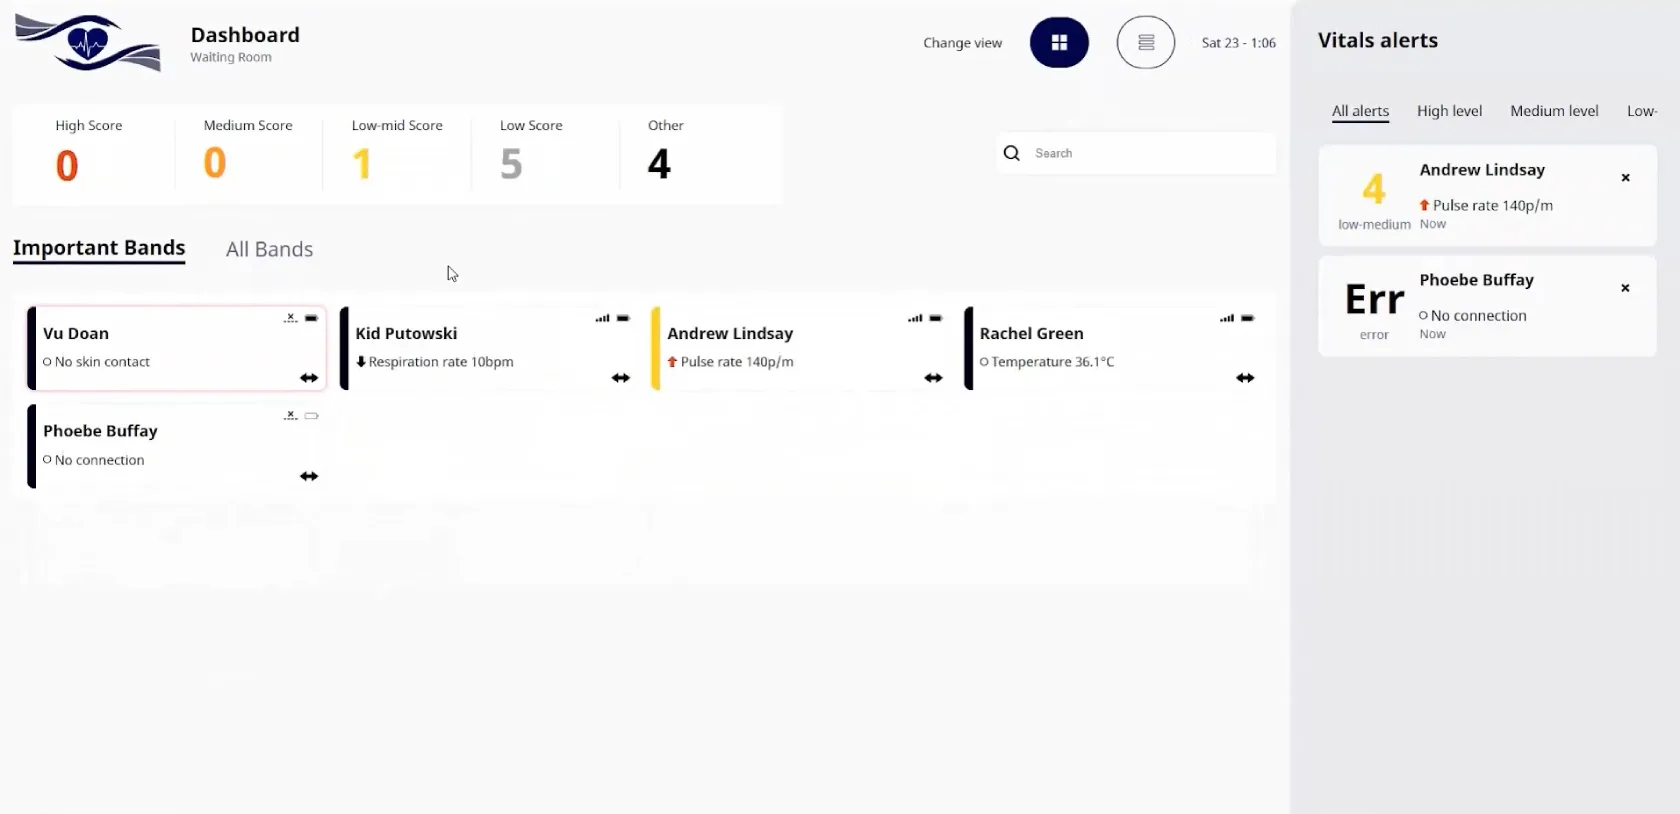This screenshot has width=1680, height=814.
Task: Expand Andrew Lindsay band card arrows
Action: pos(933,378)
